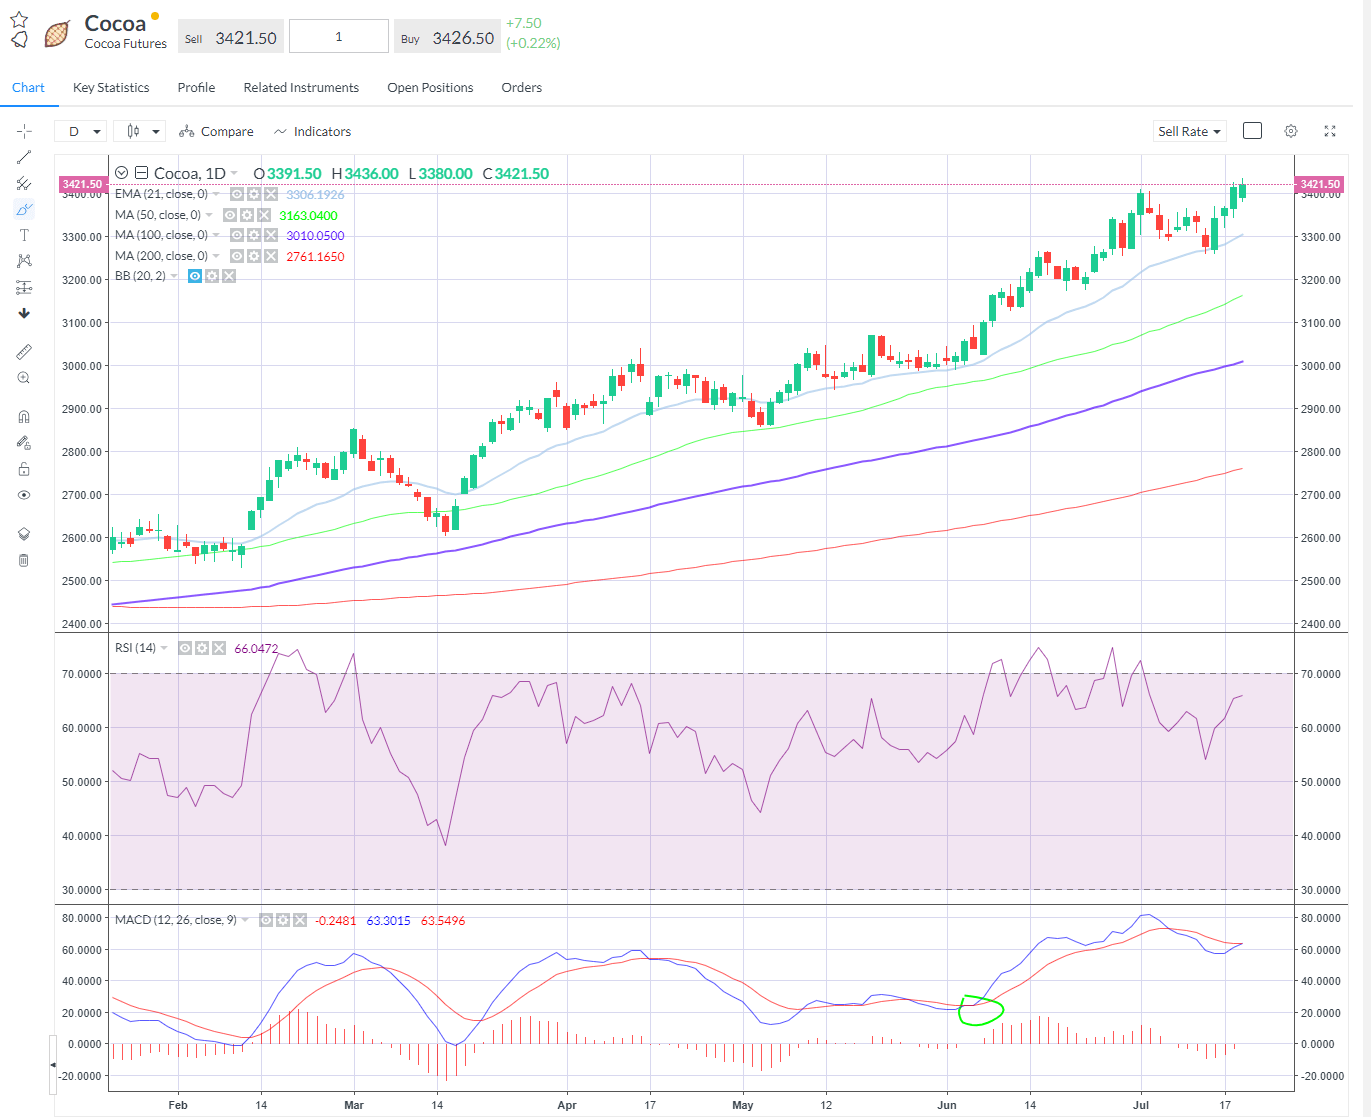
Task: Enable magnet mode in the left toolbar
Action: click(24, 417)
